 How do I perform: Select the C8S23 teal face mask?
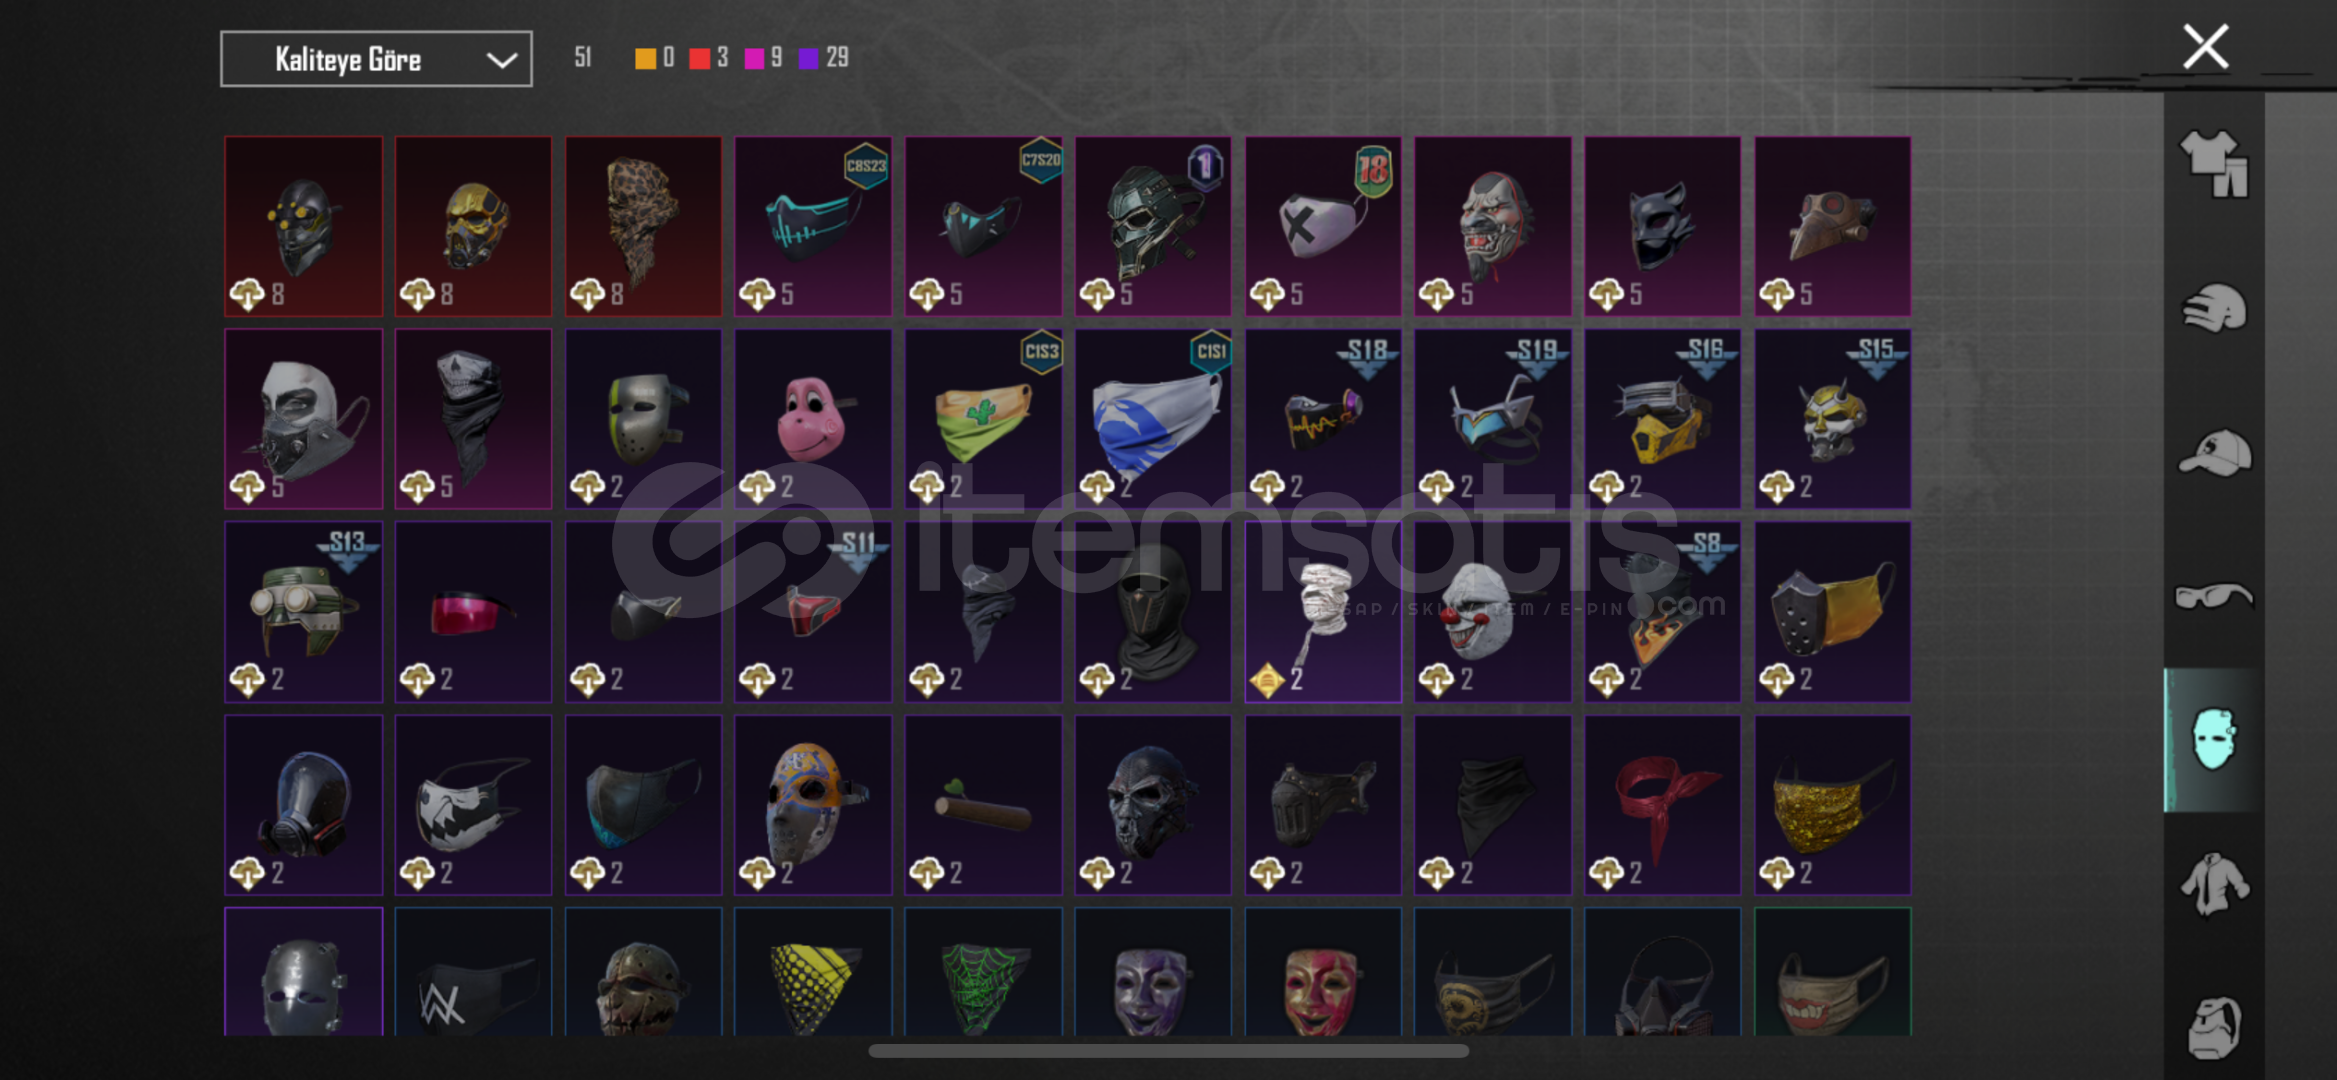813,226
